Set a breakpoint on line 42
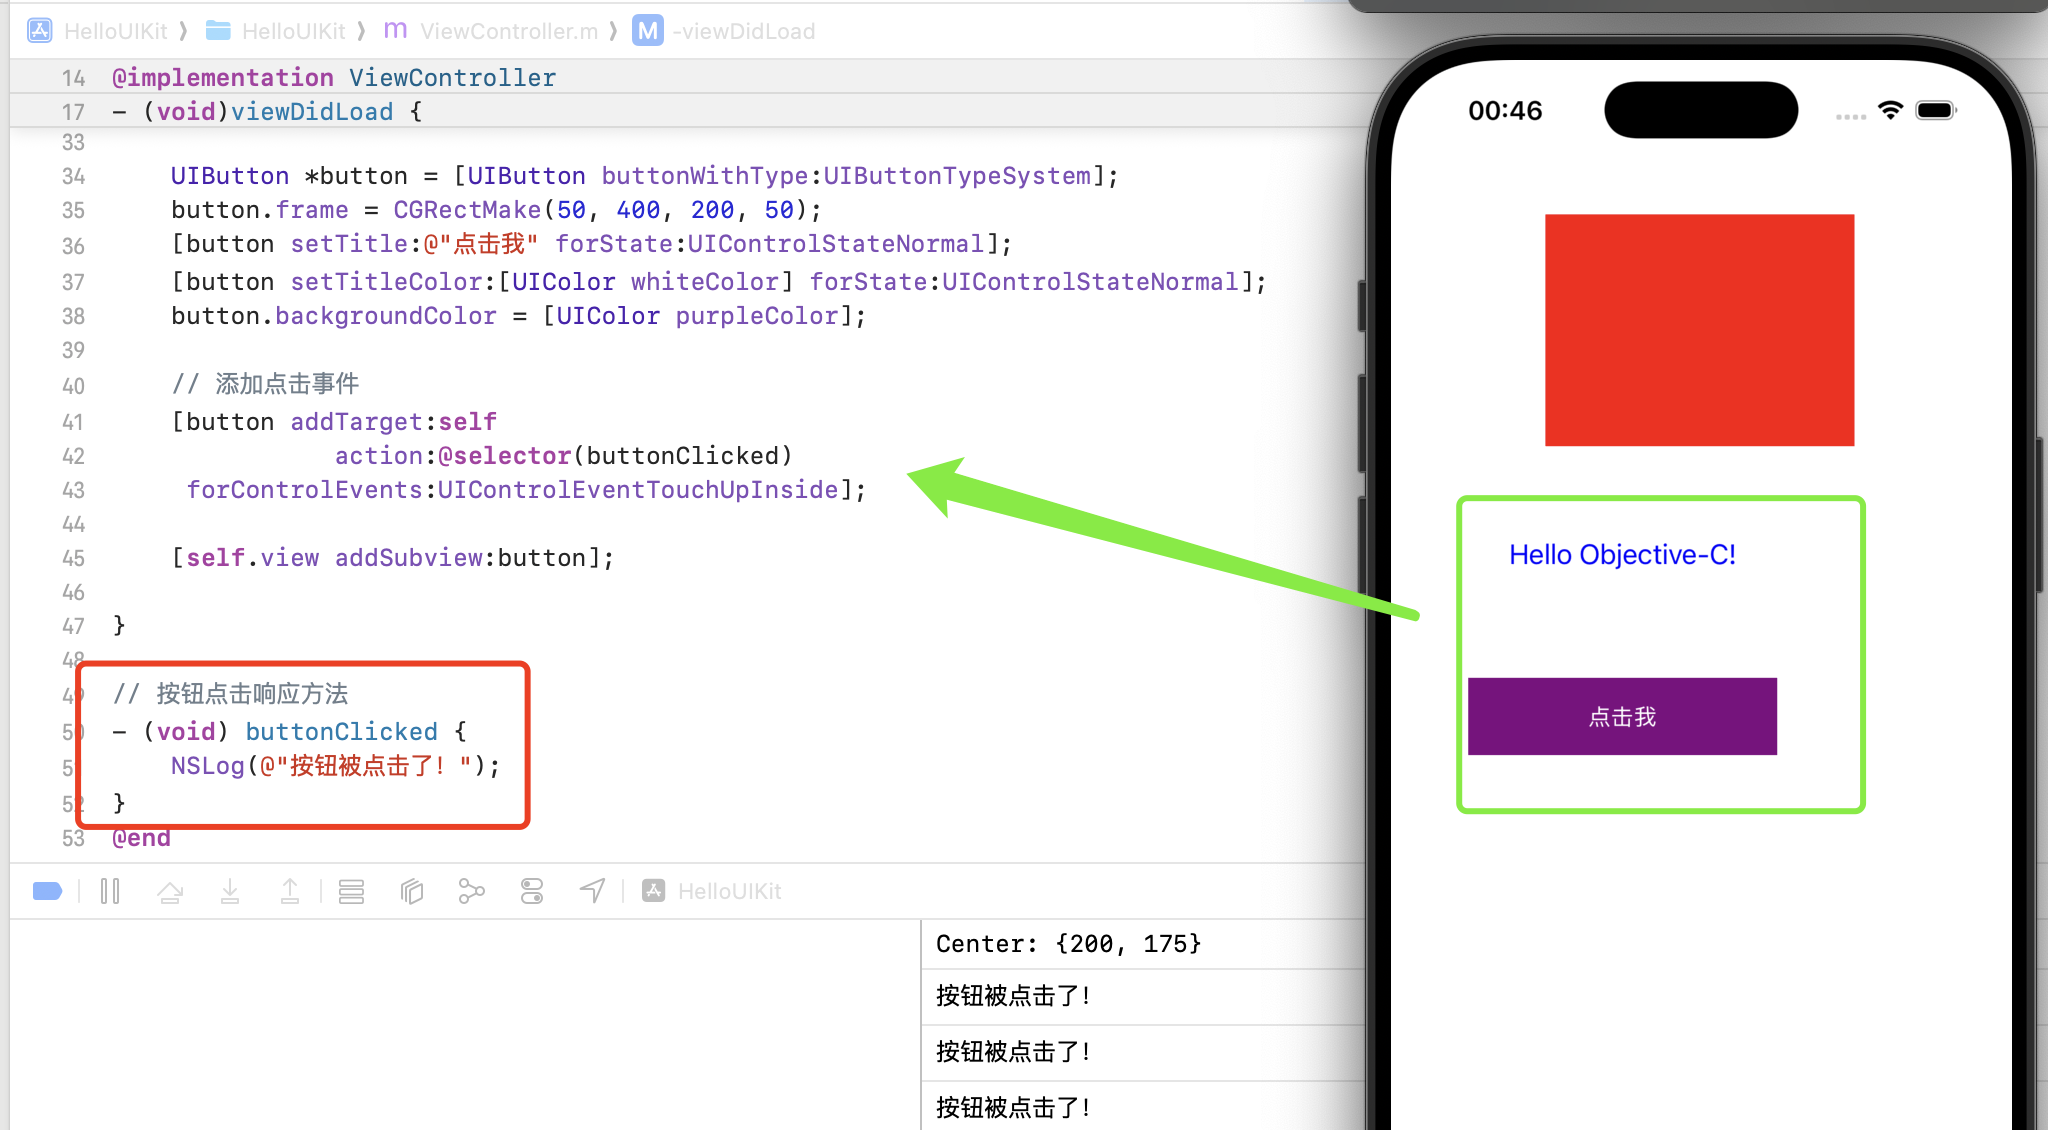The width and height of the screenshot is (2048, 1130). point(72,456)
